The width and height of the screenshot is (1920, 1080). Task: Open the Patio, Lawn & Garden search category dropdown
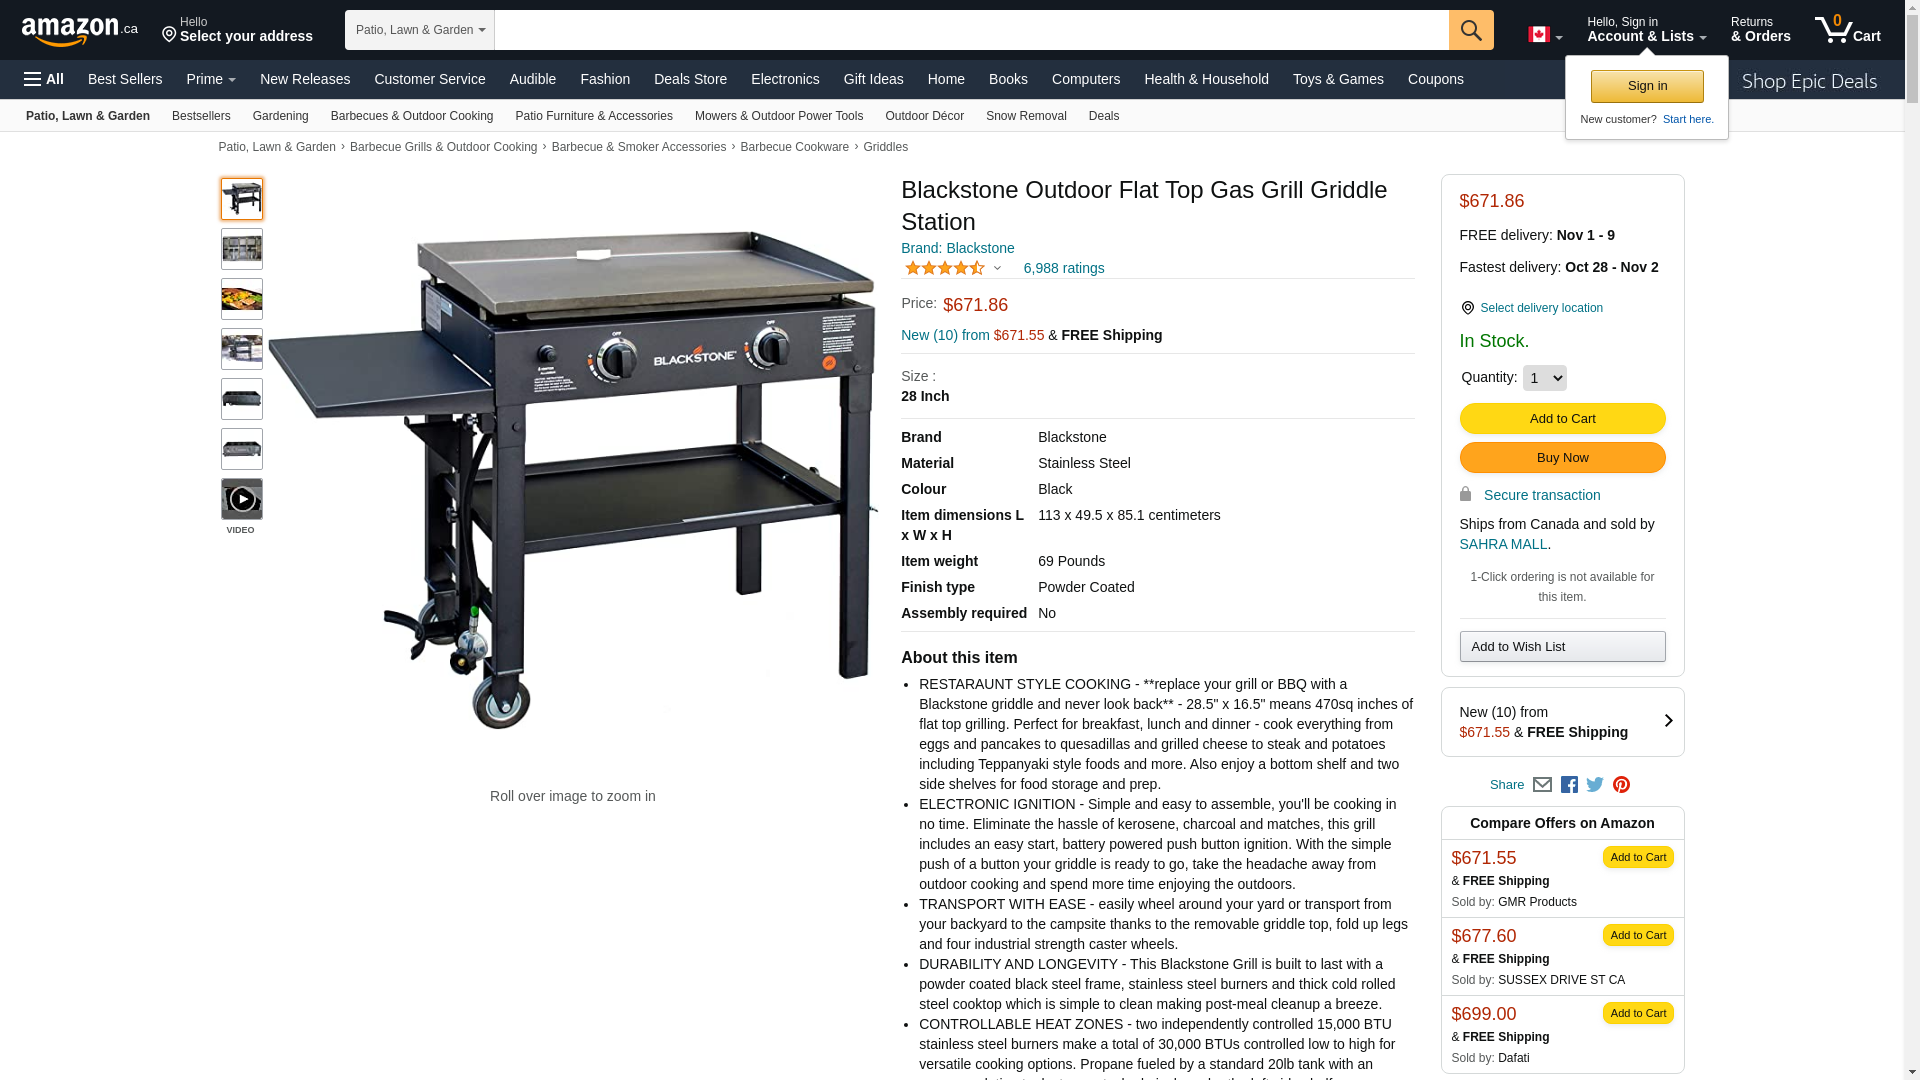[x=420, y=30]
